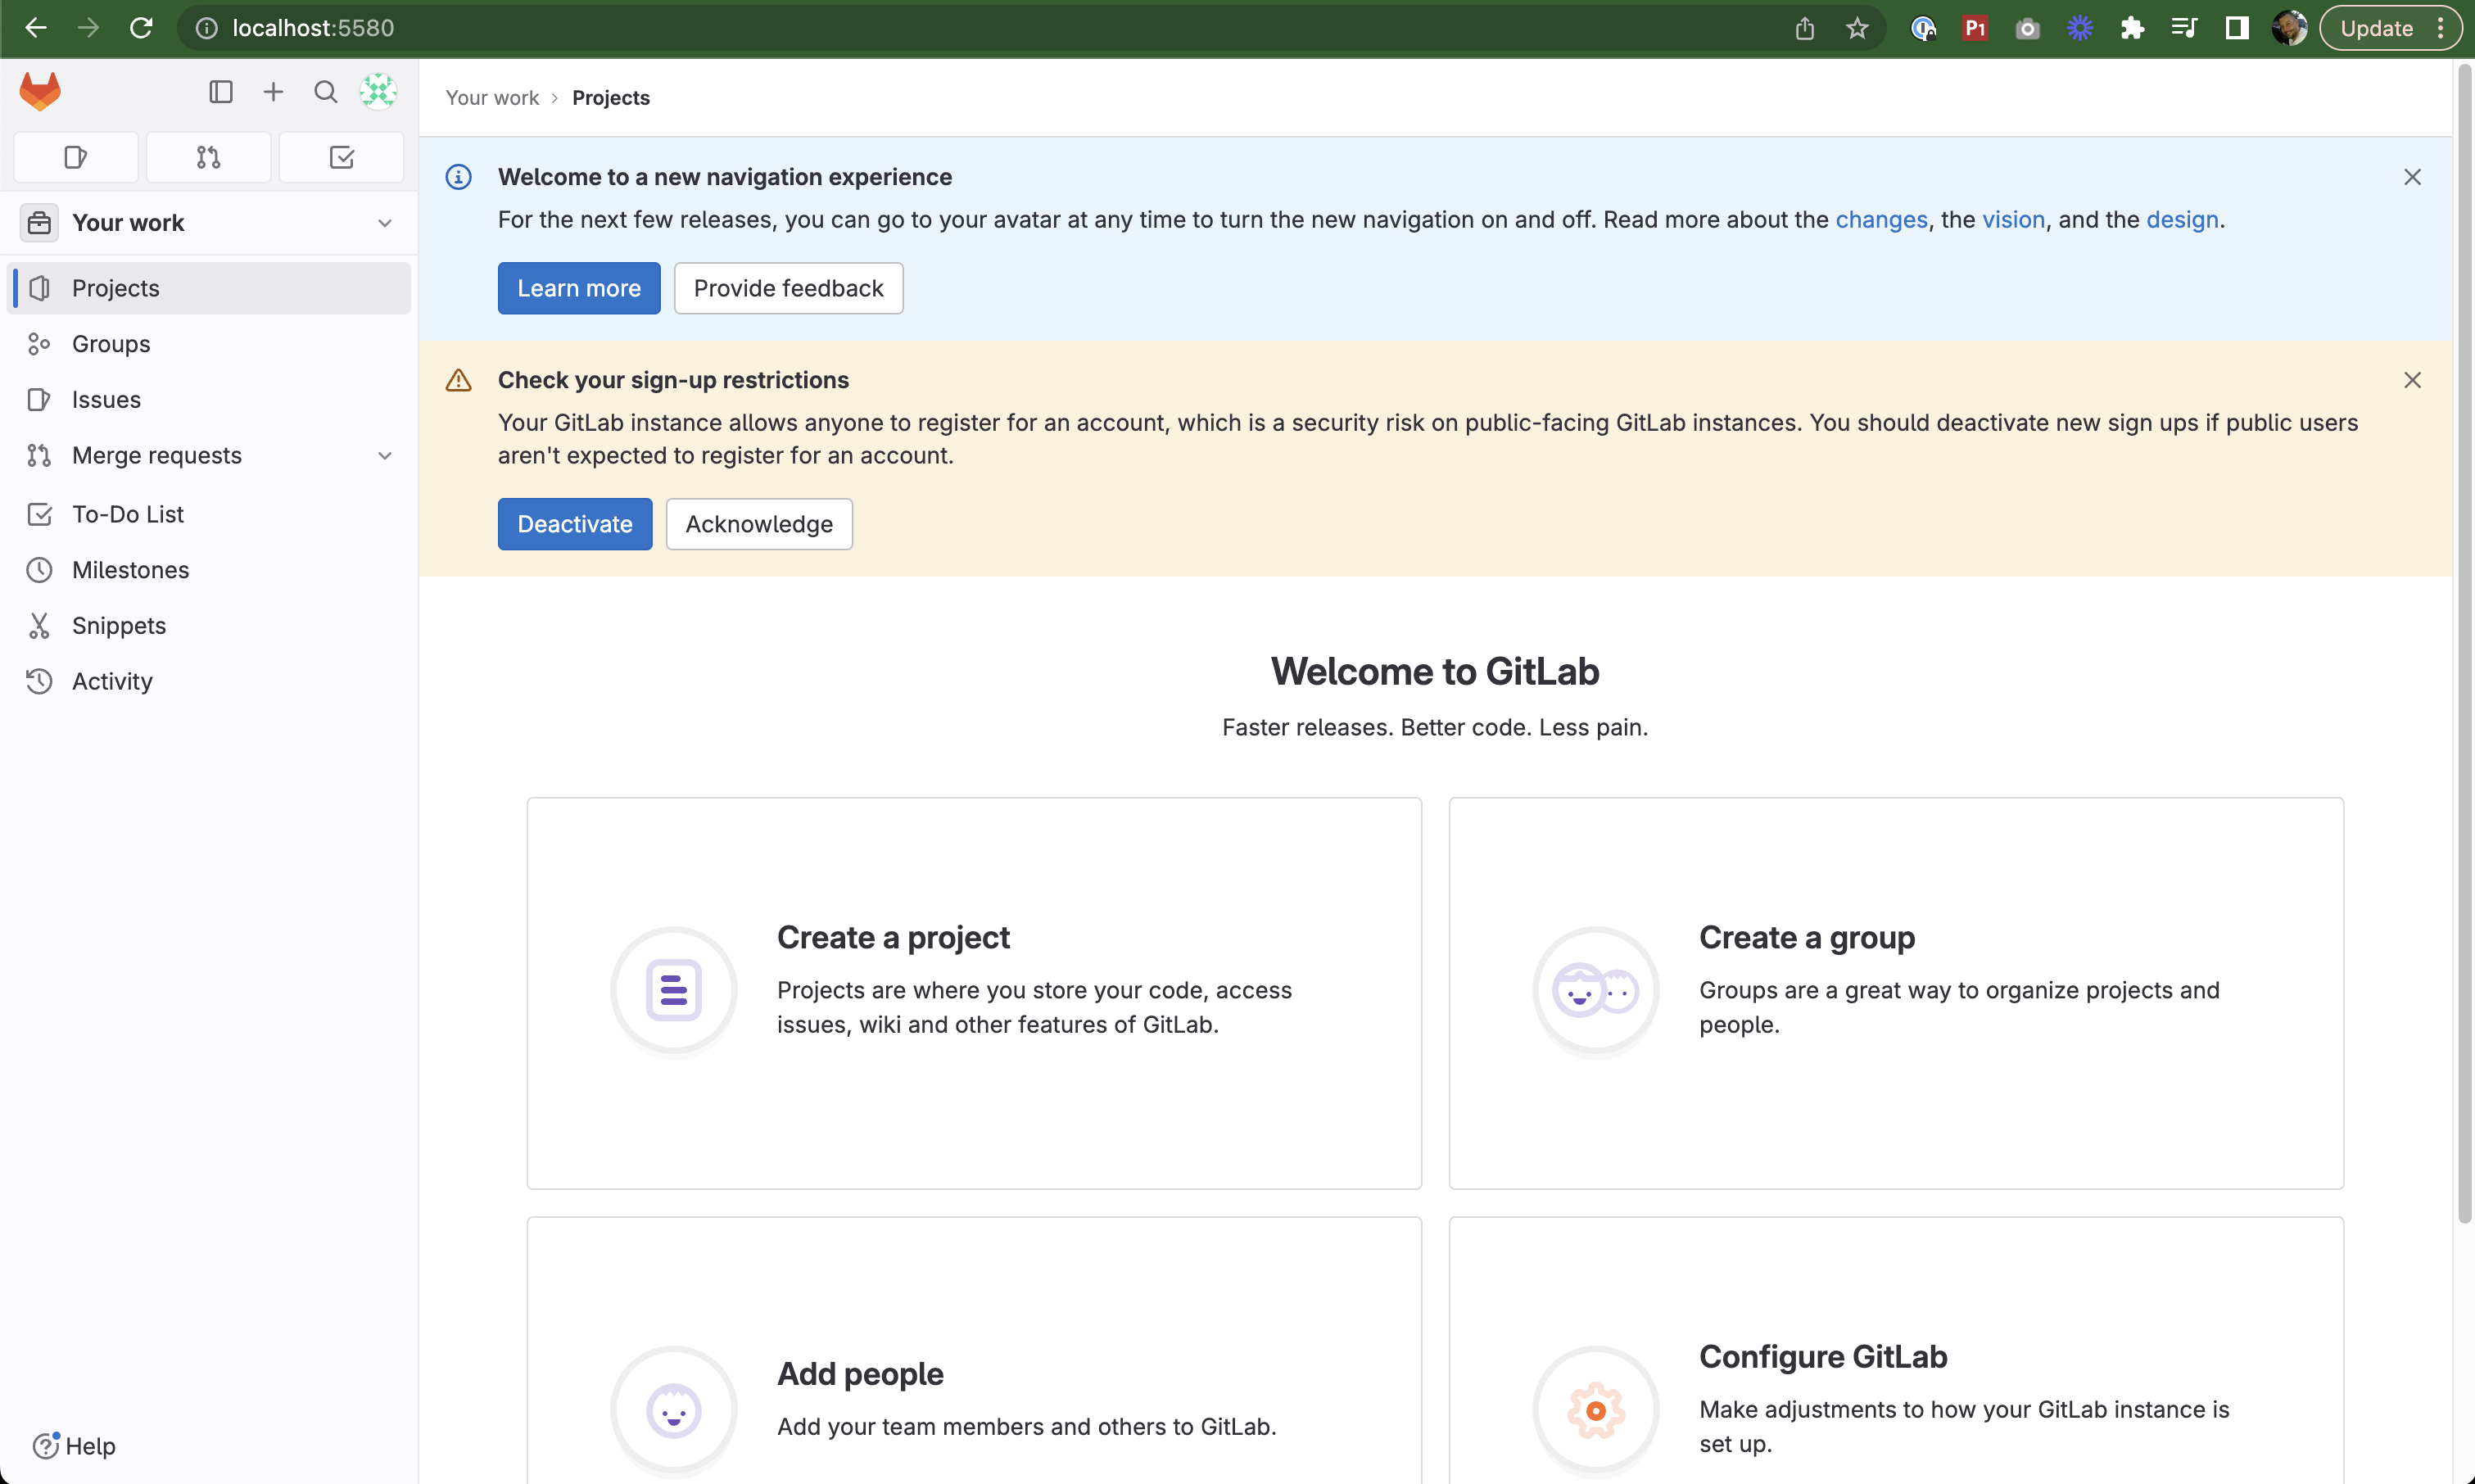Expand the Your work context switcher
Viewport: 2475px width, 1484px height.
pos(208,223)
